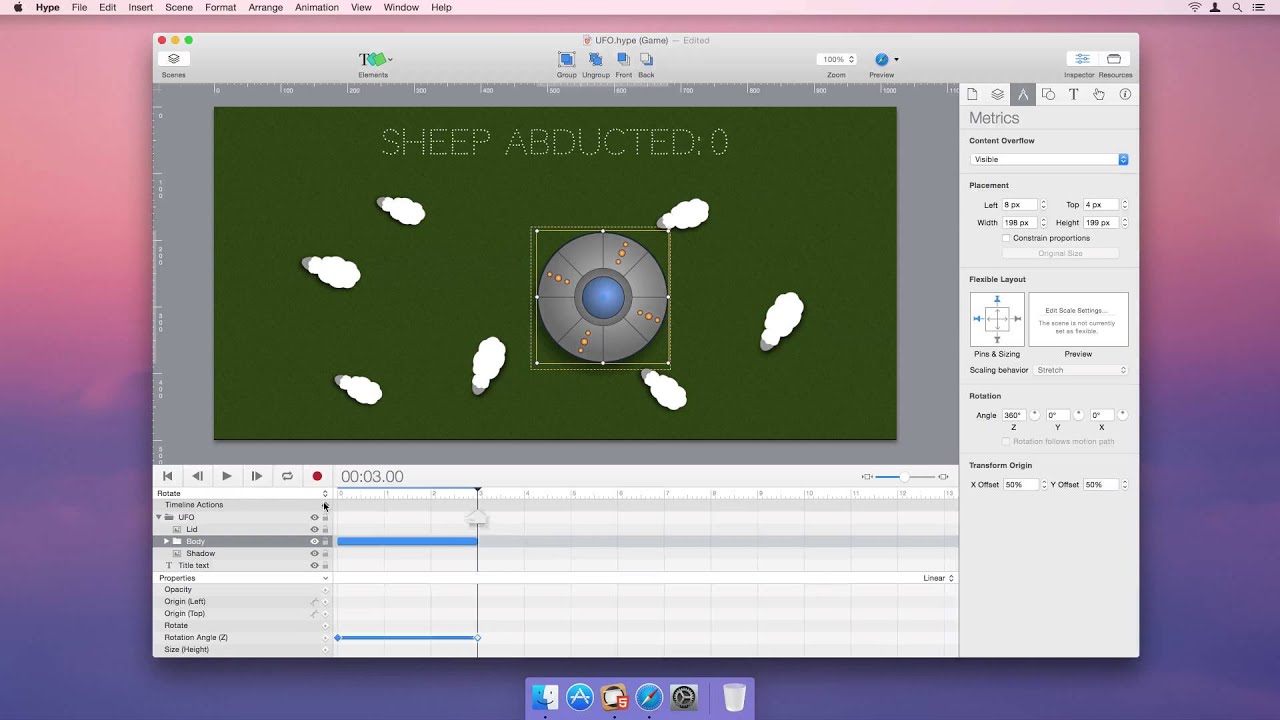Open the Content Overflow Visible dropdown
The image size is (1280, 720).
(x=1049, y=159)
